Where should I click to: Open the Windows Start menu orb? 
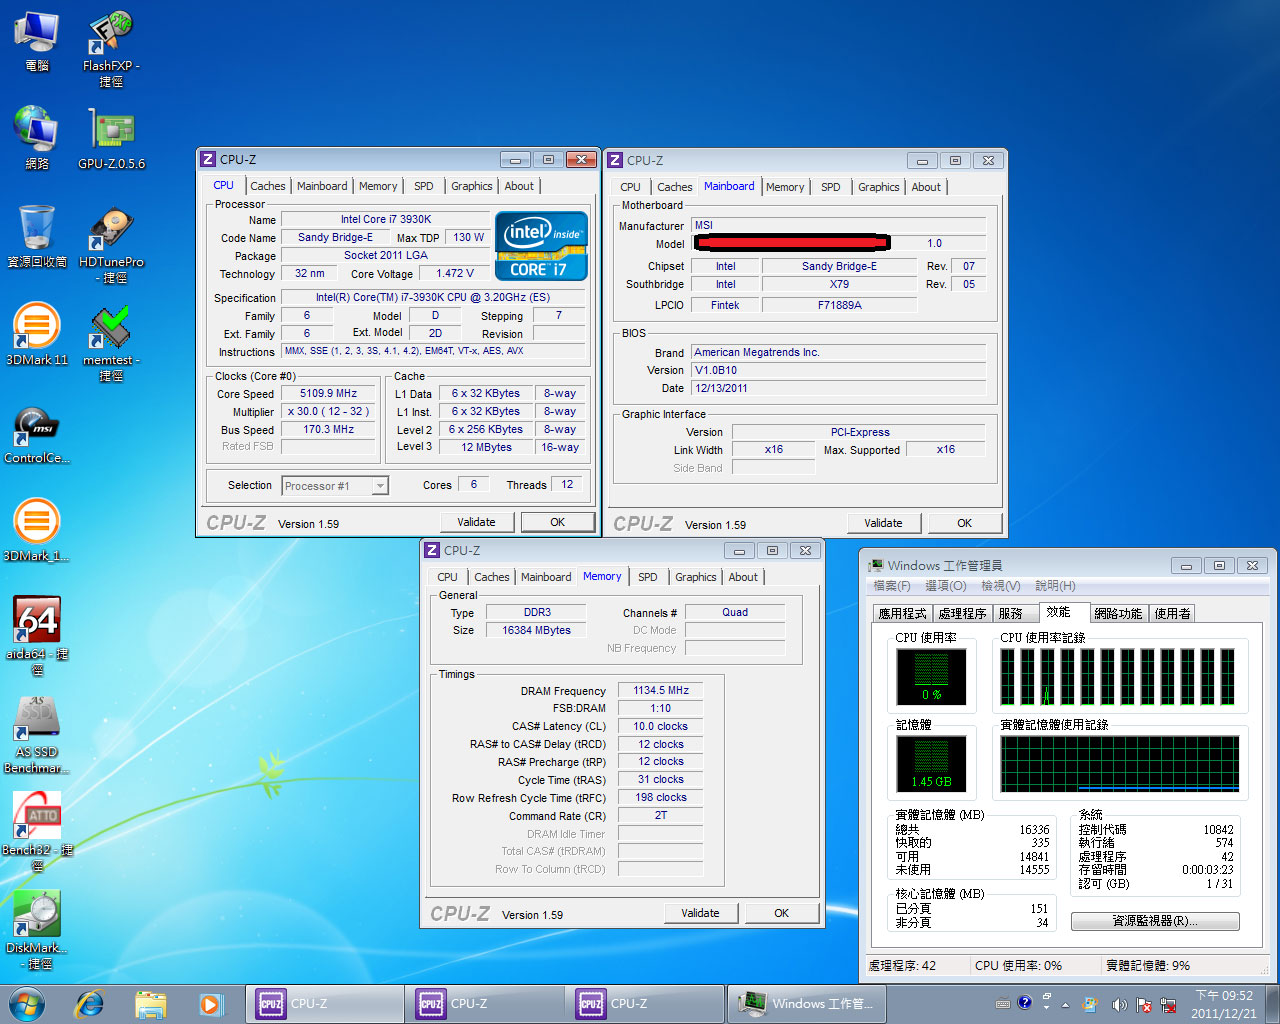[x=27, y=1004]
